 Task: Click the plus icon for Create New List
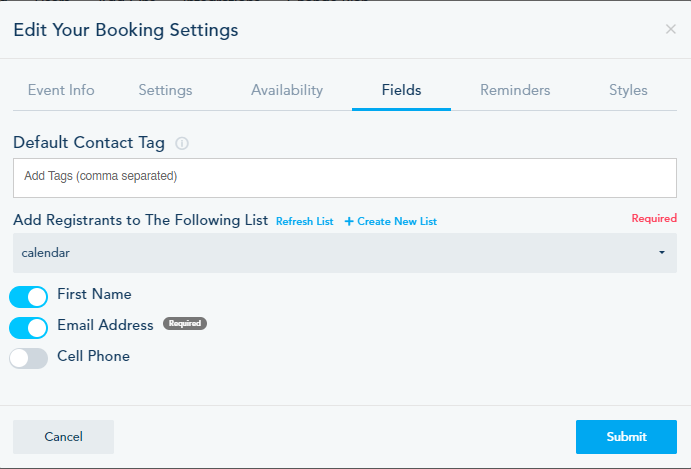[x=349, y=221]
